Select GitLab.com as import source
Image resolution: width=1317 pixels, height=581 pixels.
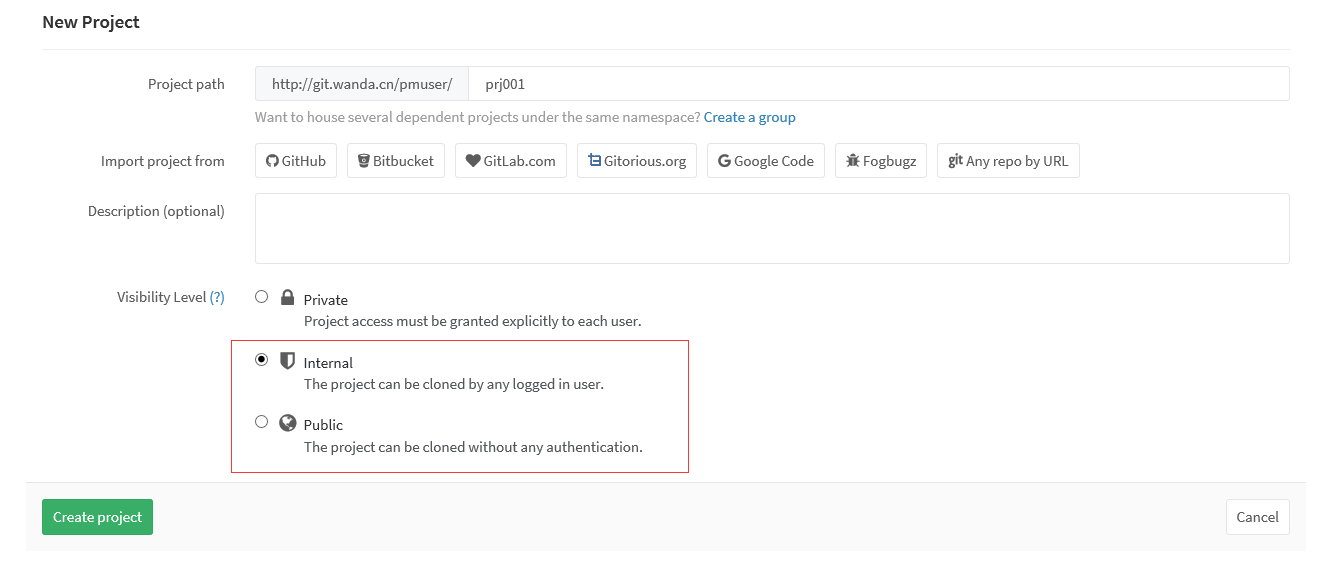coord(510,160)
